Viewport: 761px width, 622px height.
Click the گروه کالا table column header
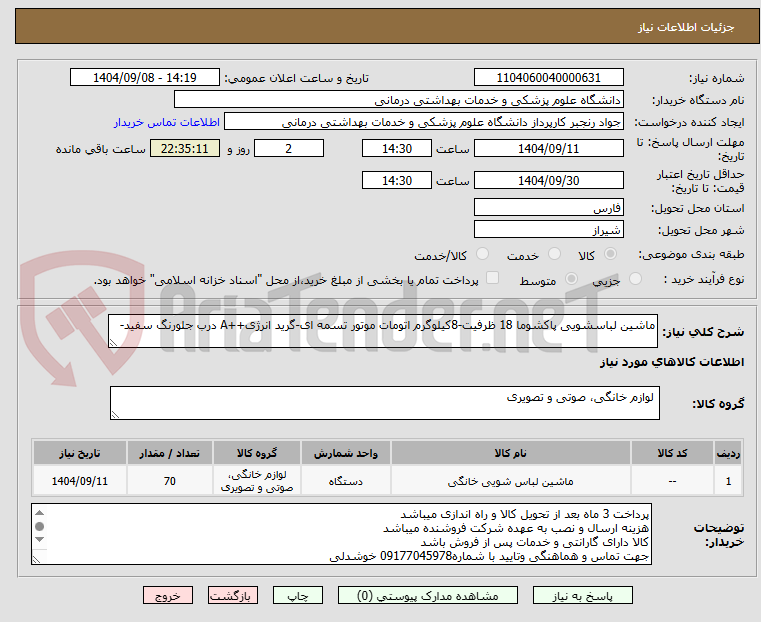click(x=257, y=453)
